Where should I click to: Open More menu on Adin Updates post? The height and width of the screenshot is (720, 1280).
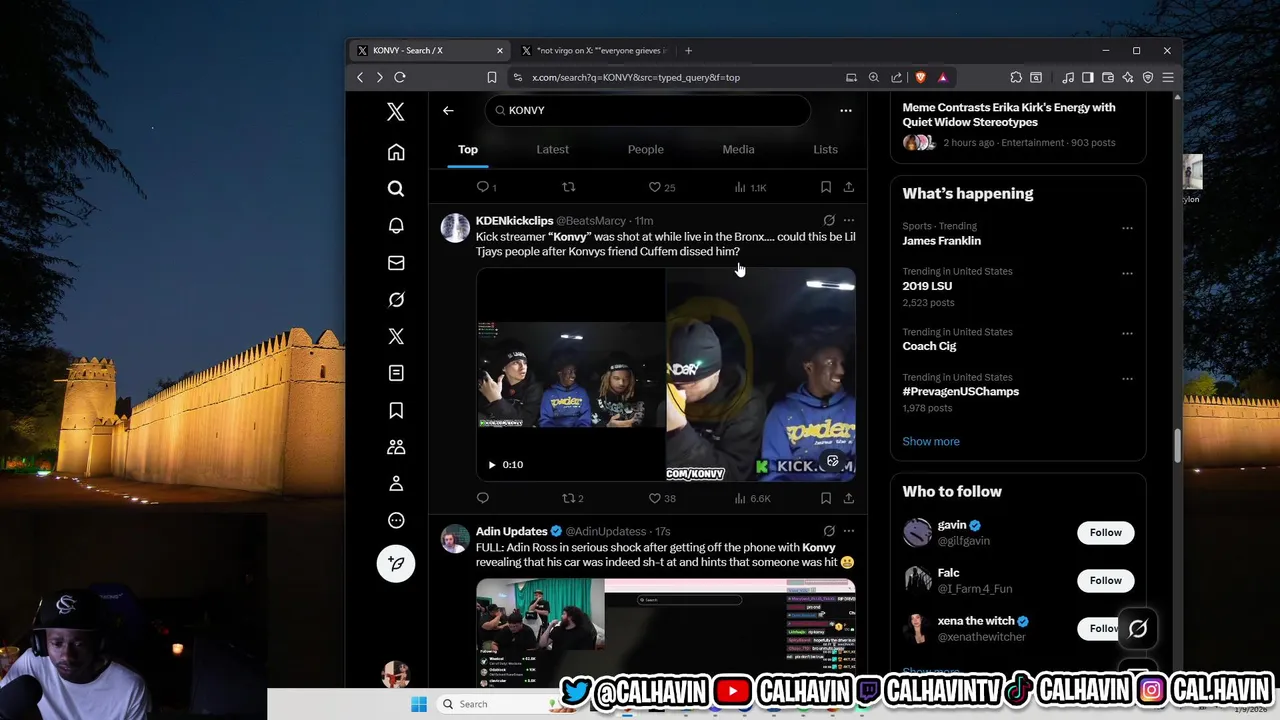tap(849, 531)
